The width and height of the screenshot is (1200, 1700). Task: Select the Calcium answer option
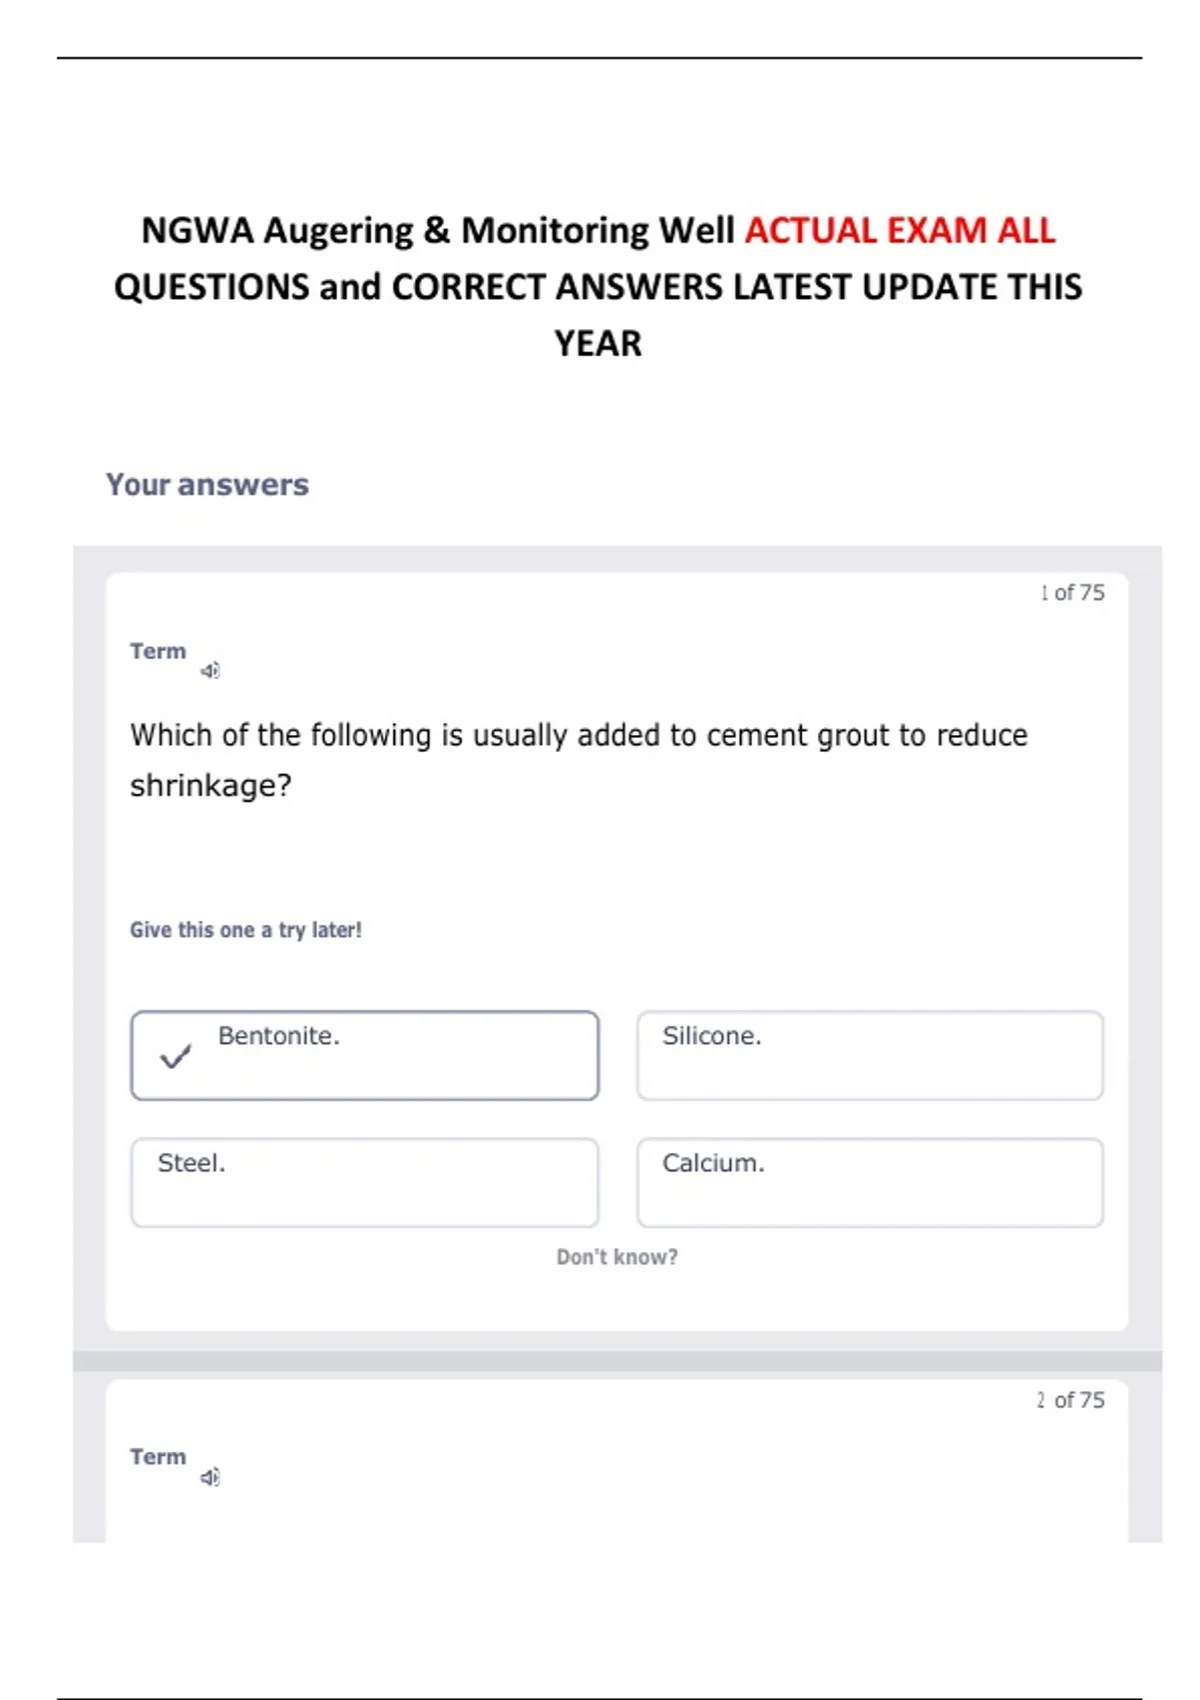pyautogui.click(x=870, y=1182)
